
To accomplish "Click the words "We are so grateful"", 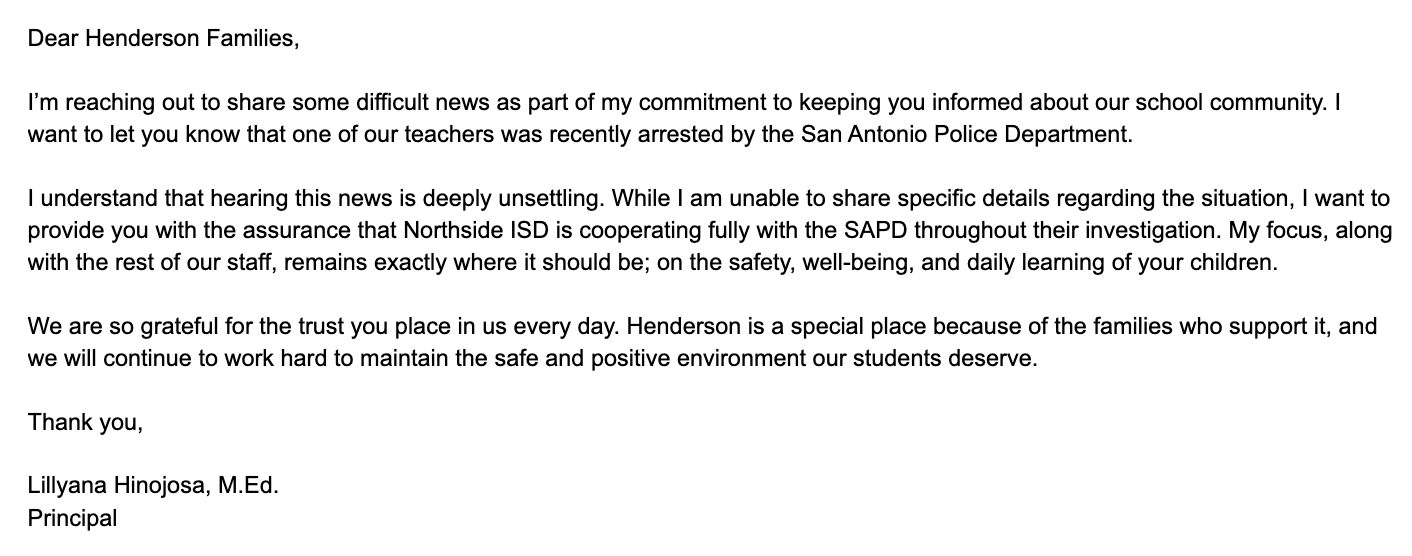I will tap(114, 326).
